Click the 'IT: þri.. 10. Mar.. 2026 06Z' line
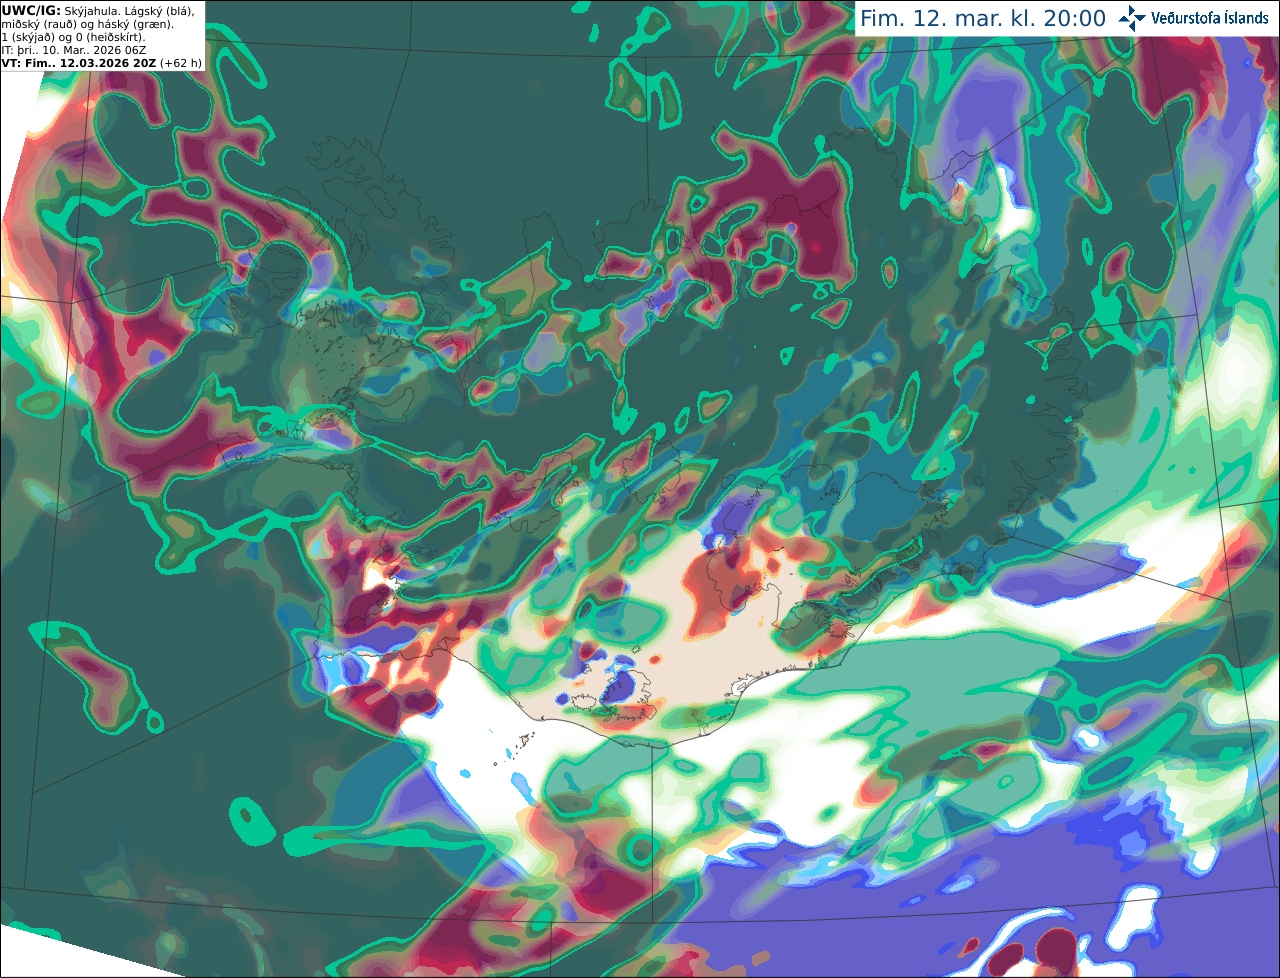The height and width of the screenshot is (978, 1280). pyautogui.click(x=74, y=50)
